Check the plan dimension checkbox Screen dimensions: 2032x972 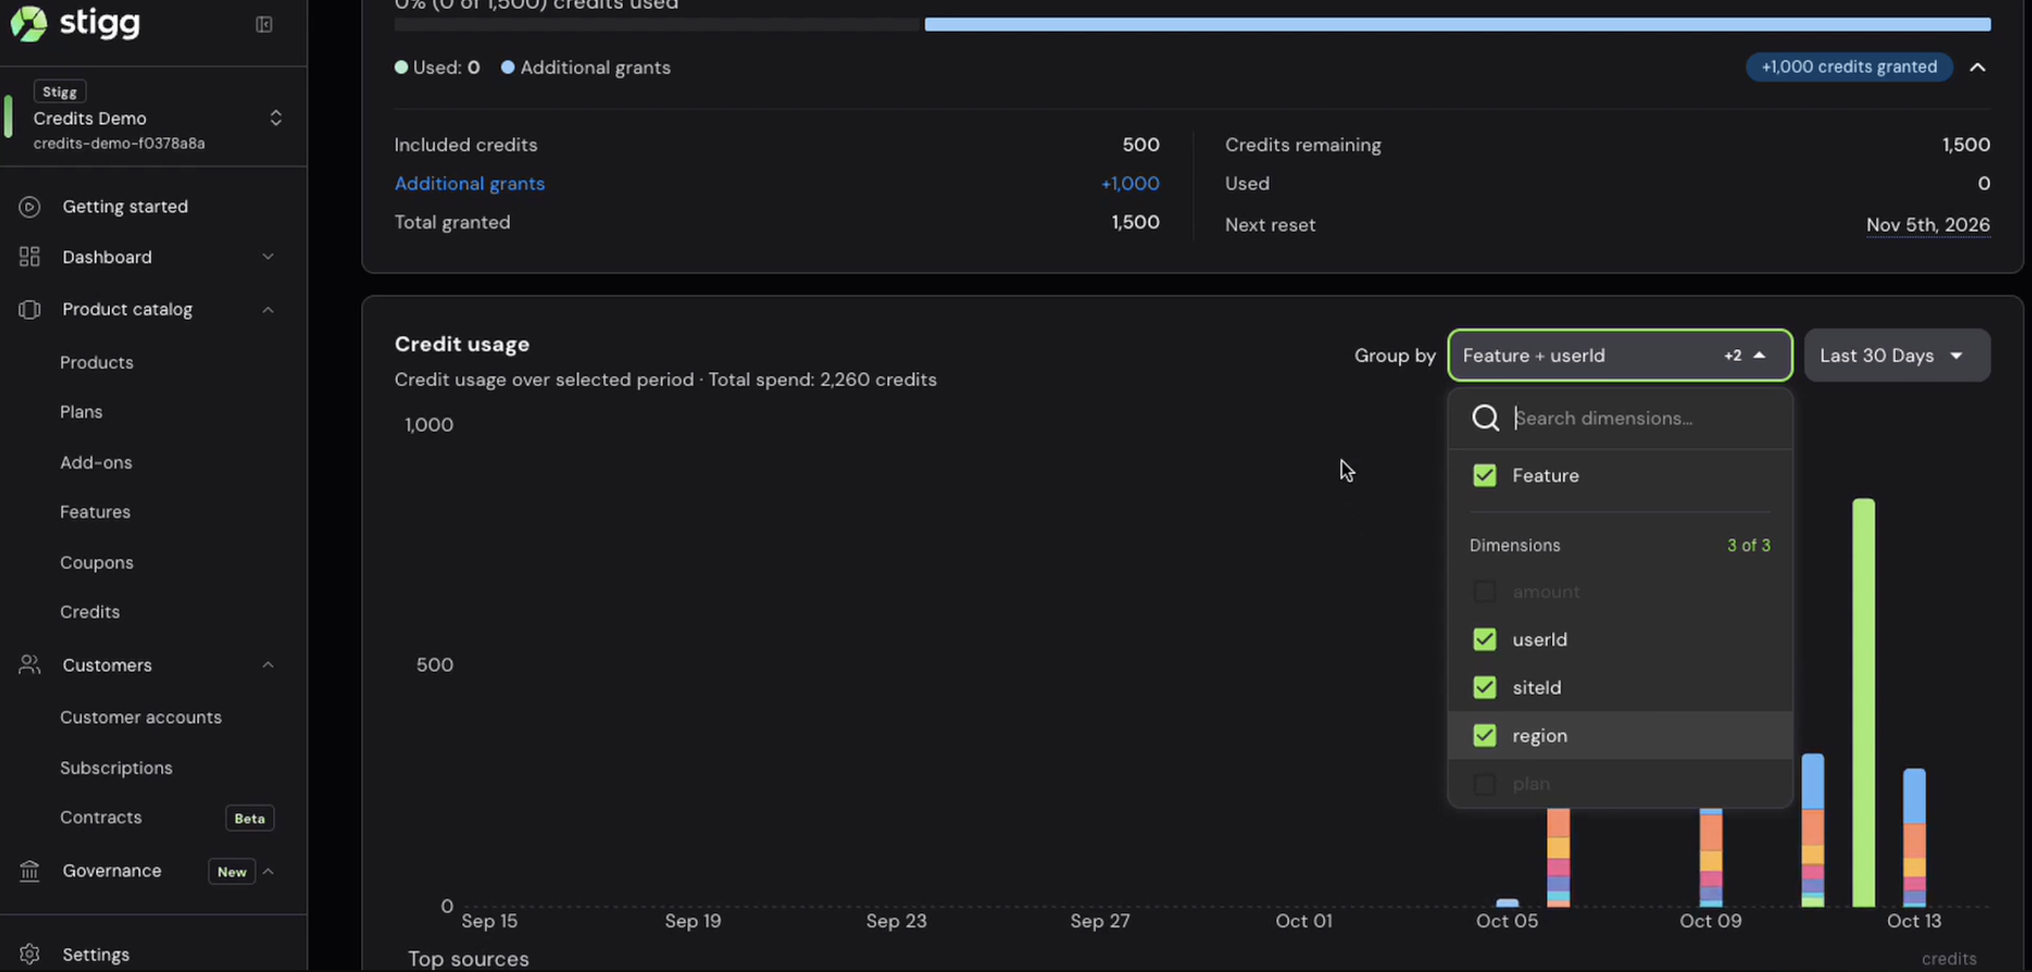[1485, 783]
